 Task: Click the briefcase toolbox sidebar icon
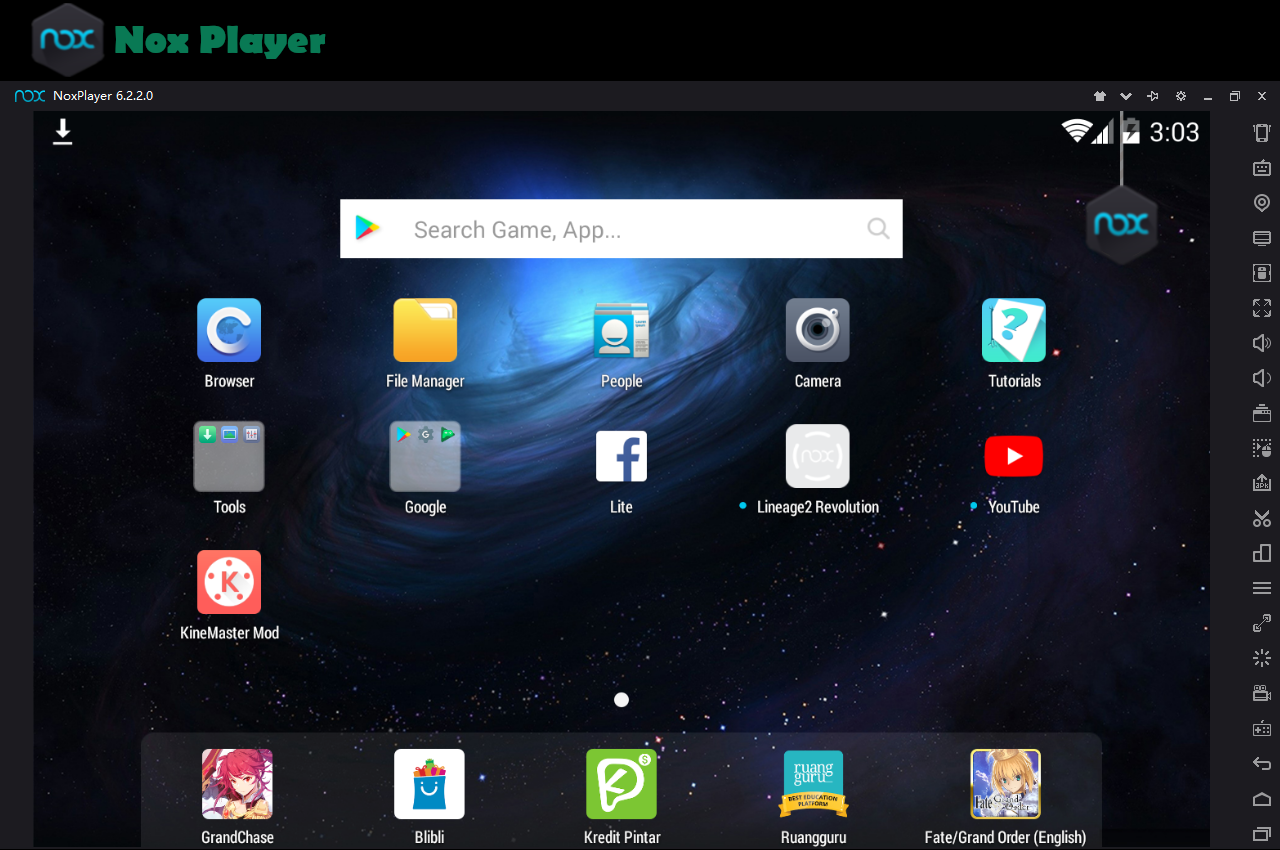coord(1262,413)
